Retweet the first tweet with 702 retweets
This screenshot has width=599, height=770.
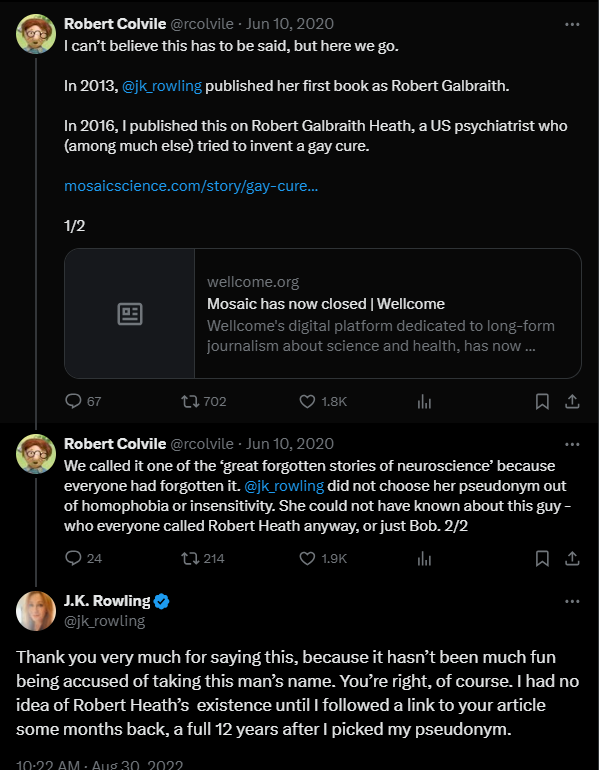pyautogui.click(x=190, y=401)
